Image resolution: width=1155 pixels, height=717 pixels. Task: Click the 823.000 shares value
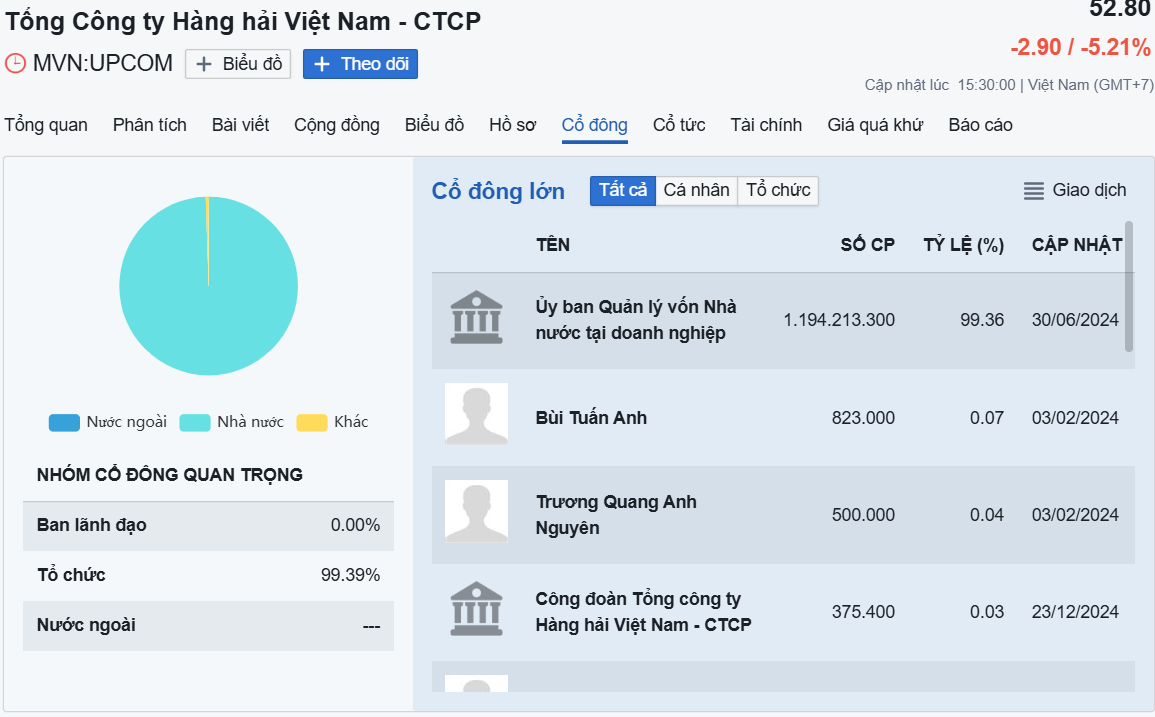[x=863, y=418]
